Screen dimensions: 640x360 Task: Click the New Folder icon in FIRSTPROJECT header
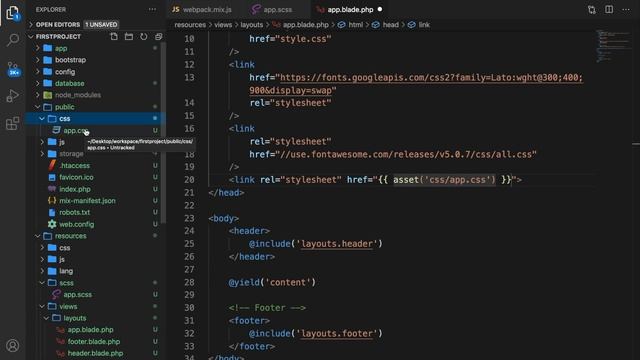tap(129, 36)
